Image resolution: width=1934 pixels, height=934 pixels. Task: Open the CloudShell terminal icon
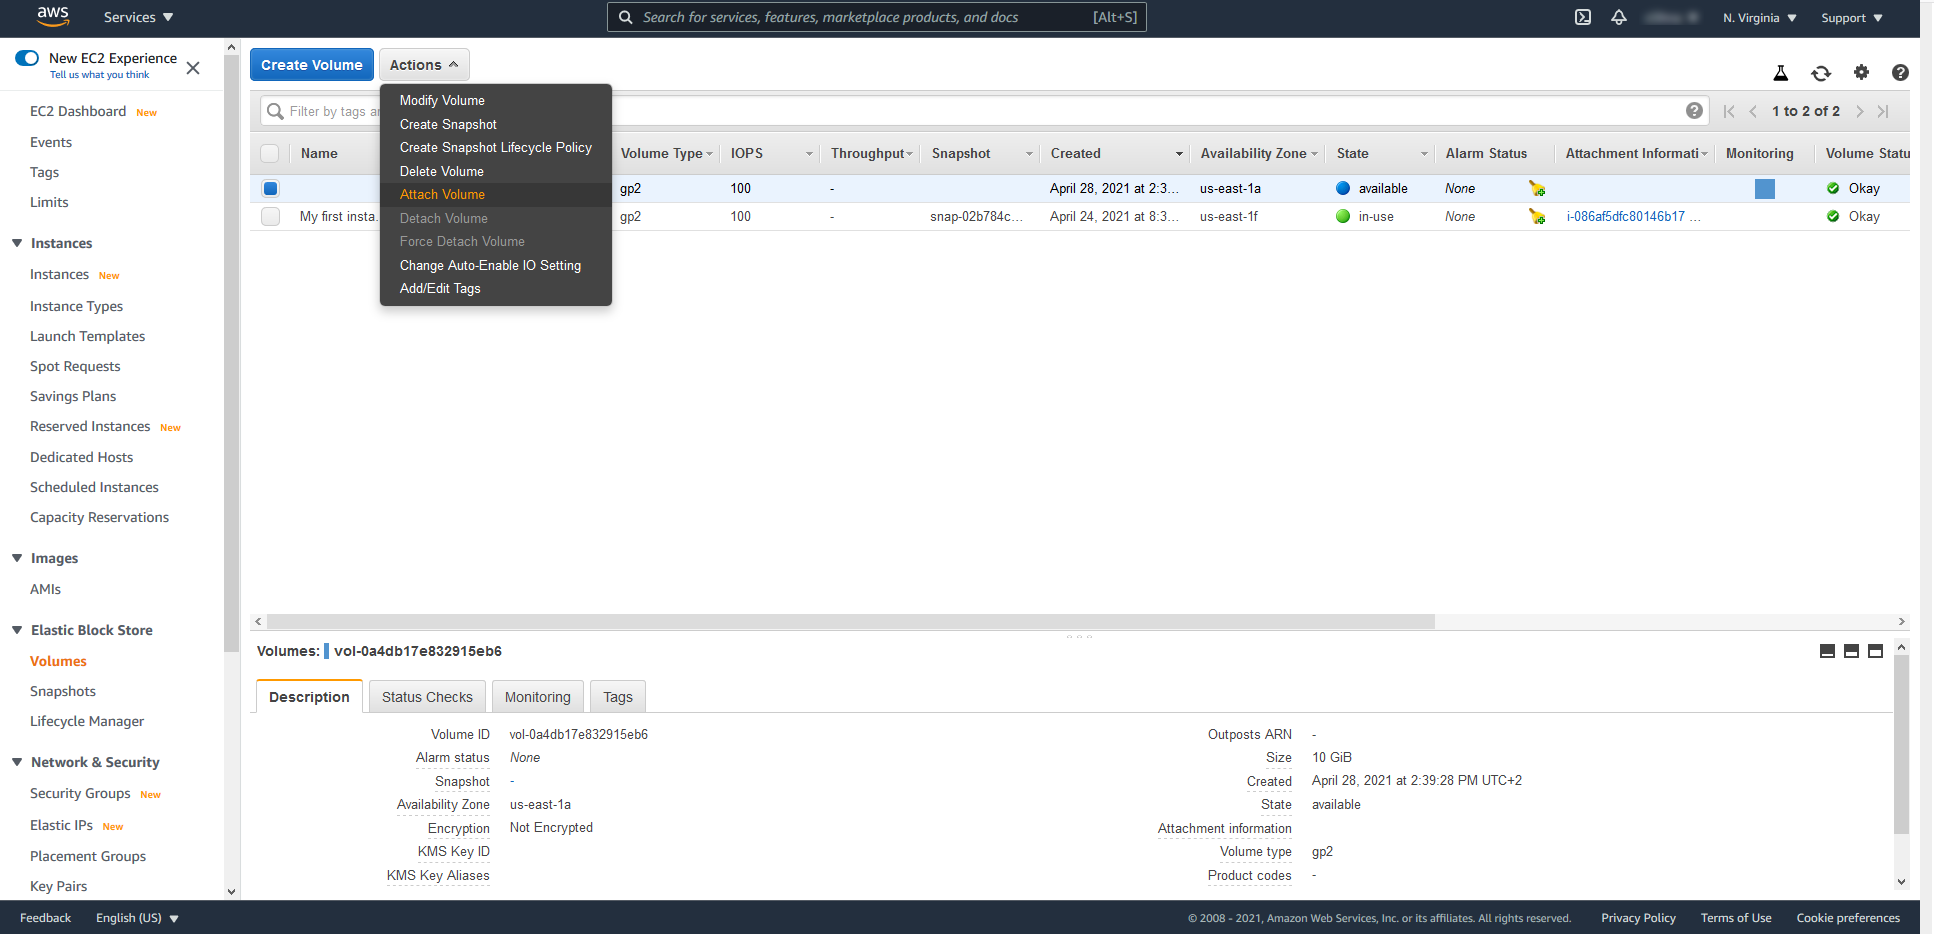tap(1583, 17)
